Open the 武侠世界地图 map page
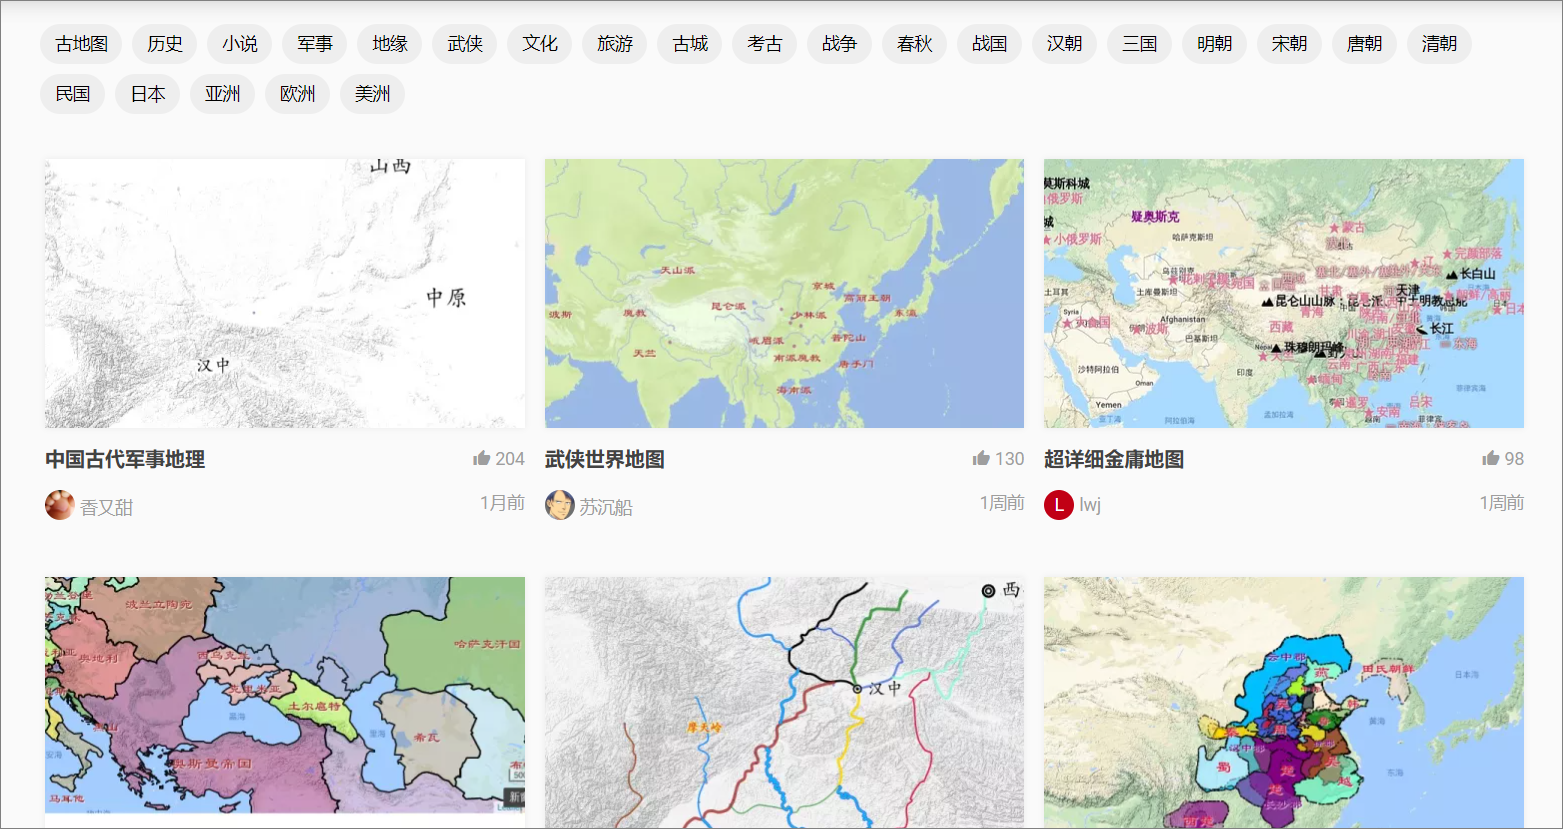 [x=604, y=458]
